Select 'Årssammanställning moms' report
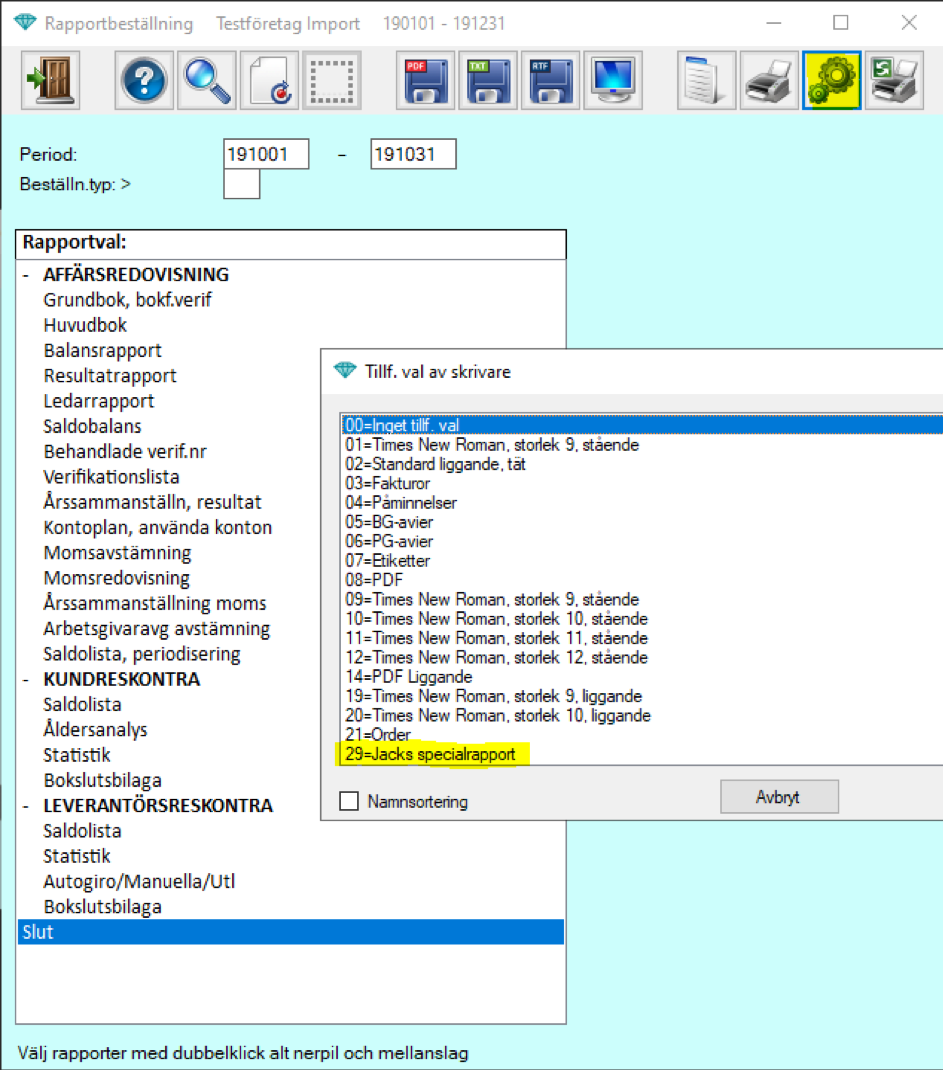The width and height of the screenshot is (943, 1070). (155, 603)
